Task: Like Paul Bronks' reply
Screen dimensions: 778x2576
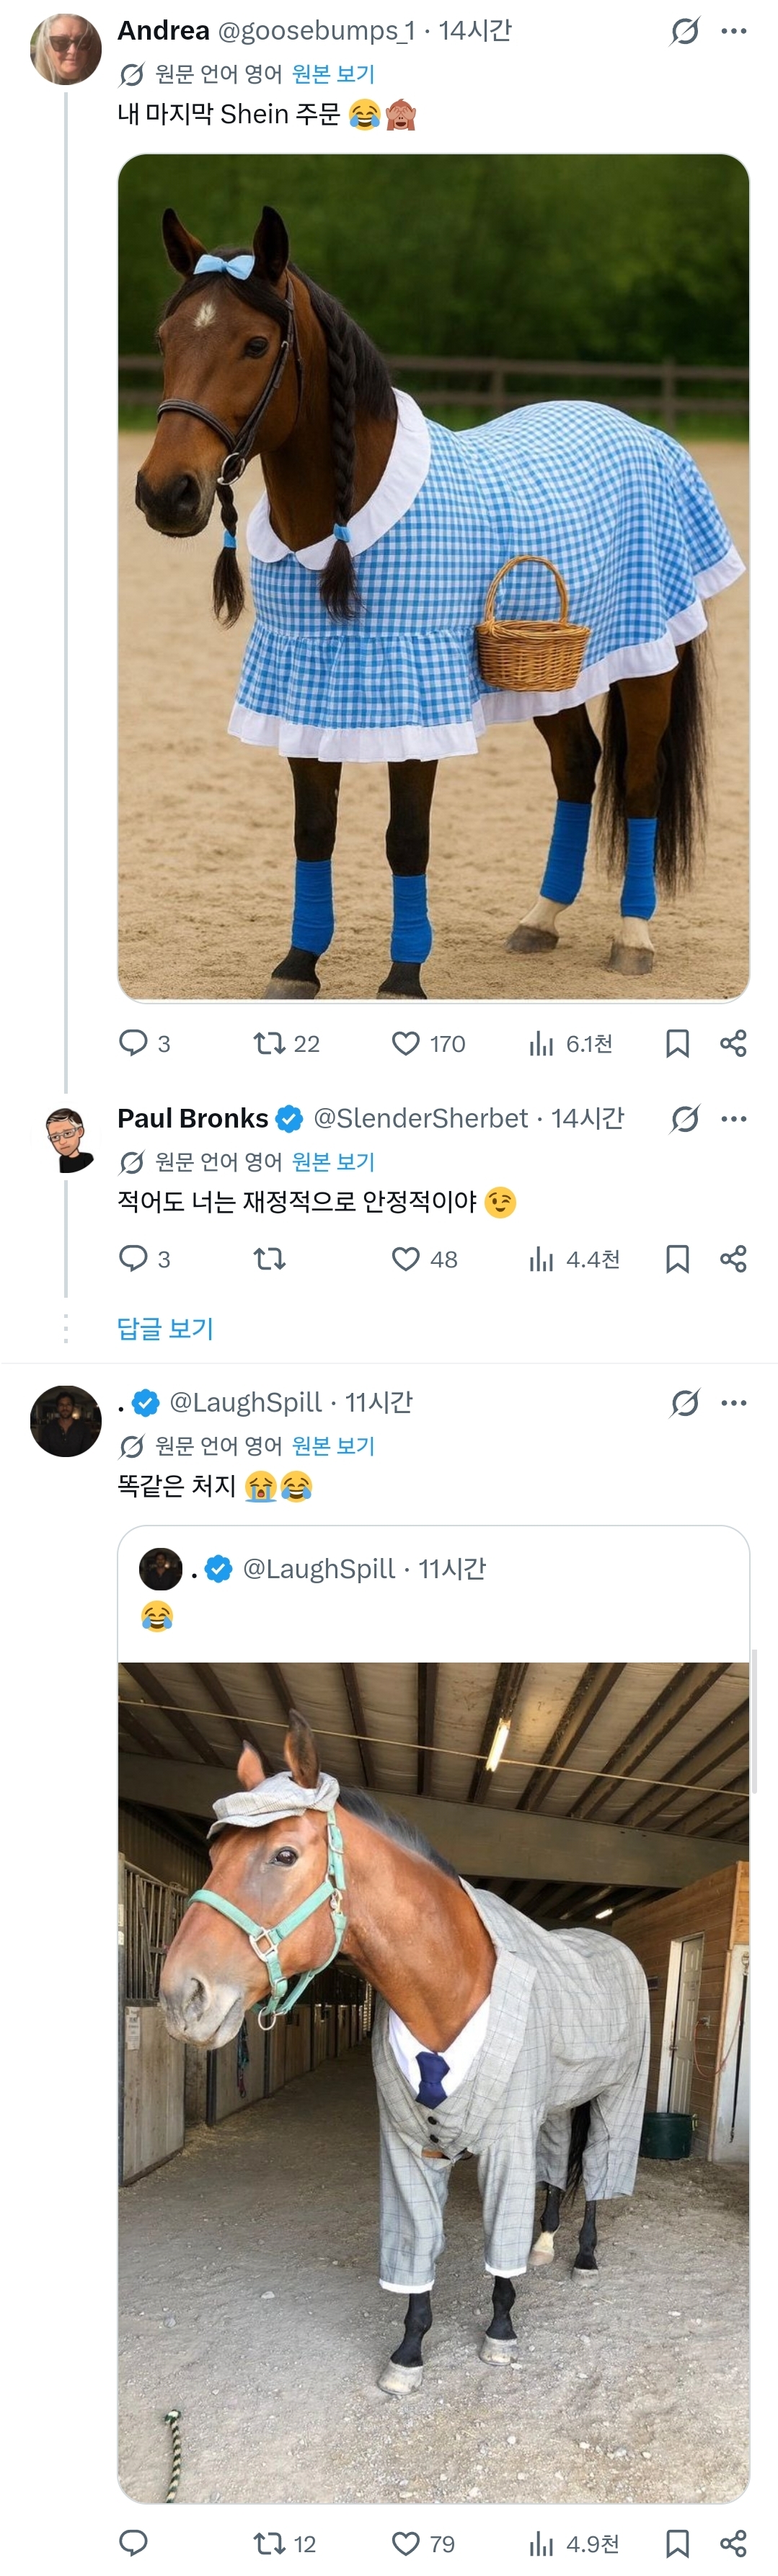Action: [x=405, y=1259]
